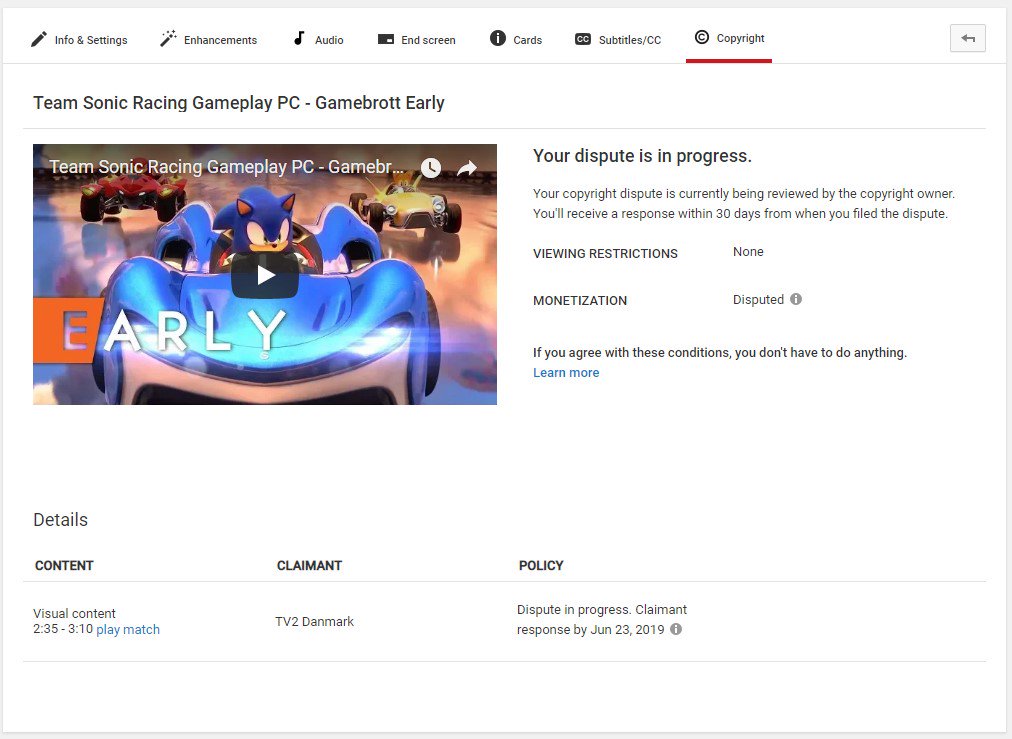Click the 'response by Jun 23, 2019' text
The width and height of the screenshot is (1012, 739).
591,629
